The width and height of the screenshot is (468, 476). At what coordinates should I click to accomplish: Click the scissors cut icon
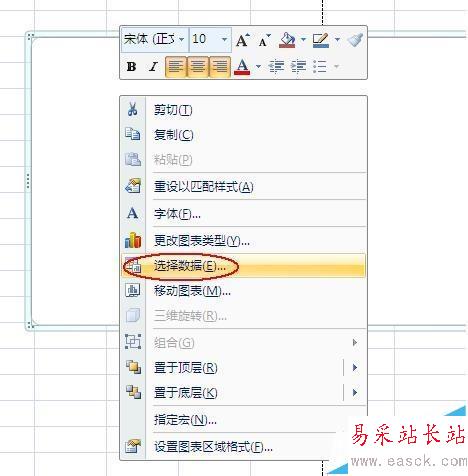(133, 109)
